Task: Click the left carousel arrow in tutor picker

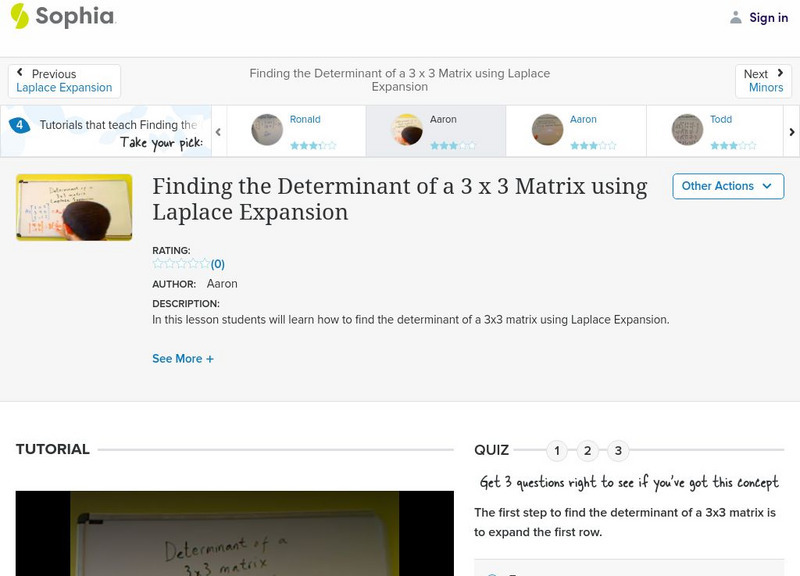Action: (x=216, y=130)
